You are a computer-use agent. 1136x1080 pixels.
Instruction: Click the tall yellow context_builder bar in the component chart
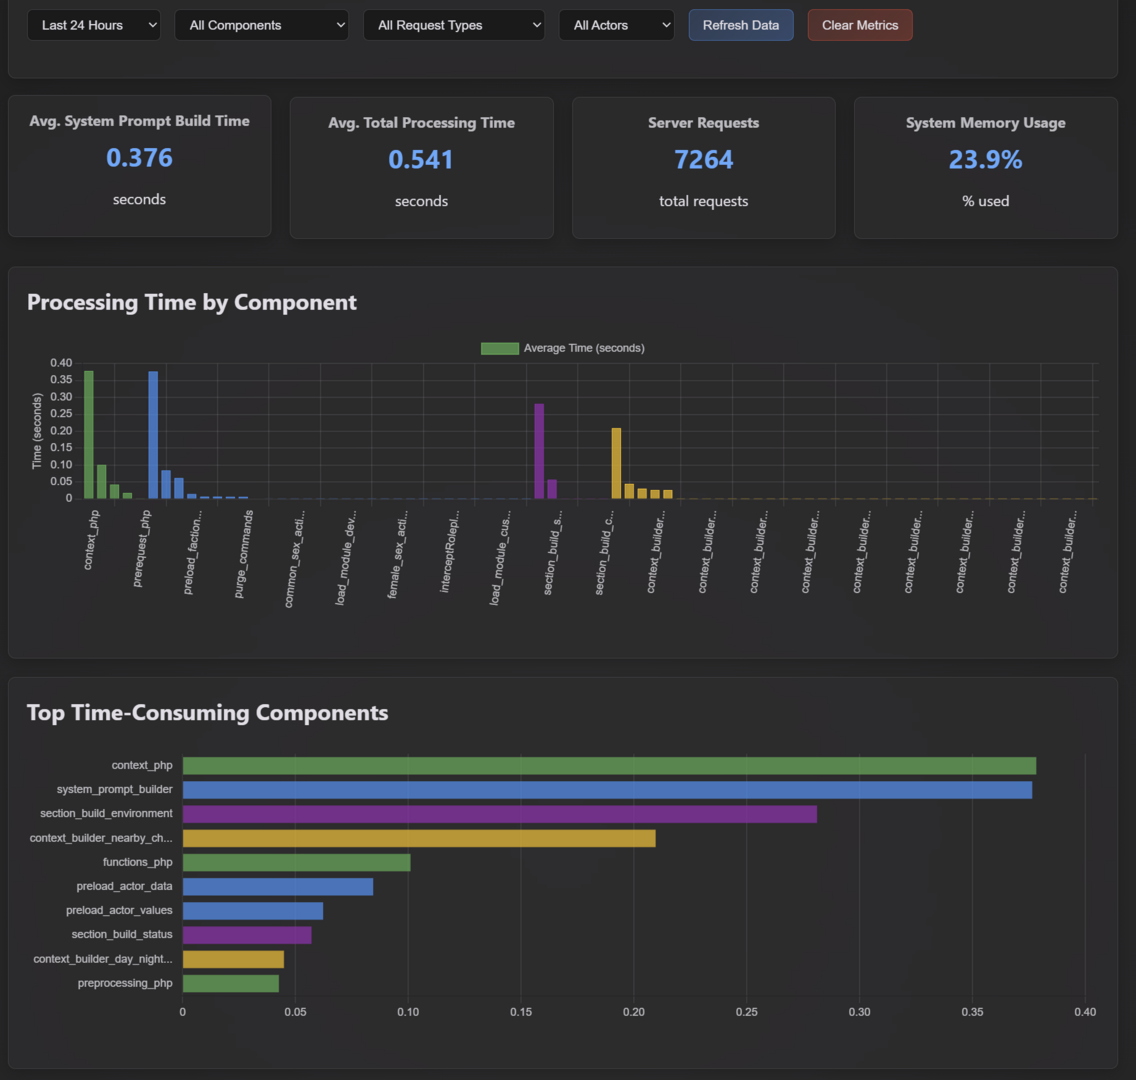(x=617, y=464)
